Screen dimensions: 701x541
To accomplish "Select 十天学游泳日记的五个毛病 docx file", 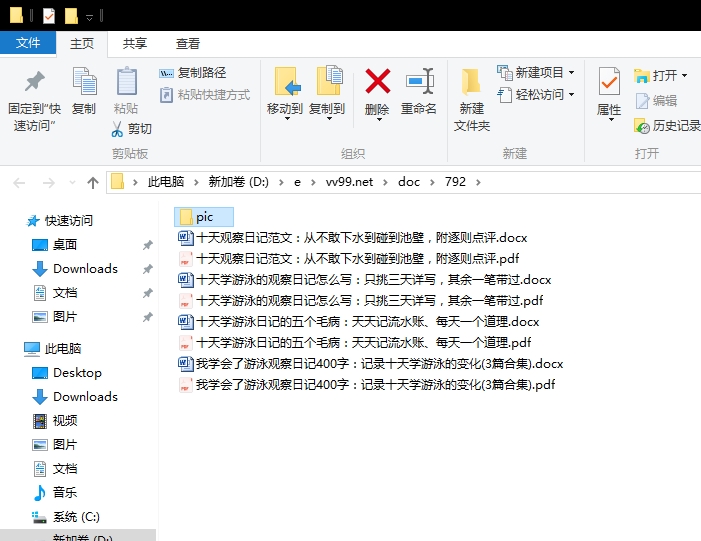I will coord(359,321).
